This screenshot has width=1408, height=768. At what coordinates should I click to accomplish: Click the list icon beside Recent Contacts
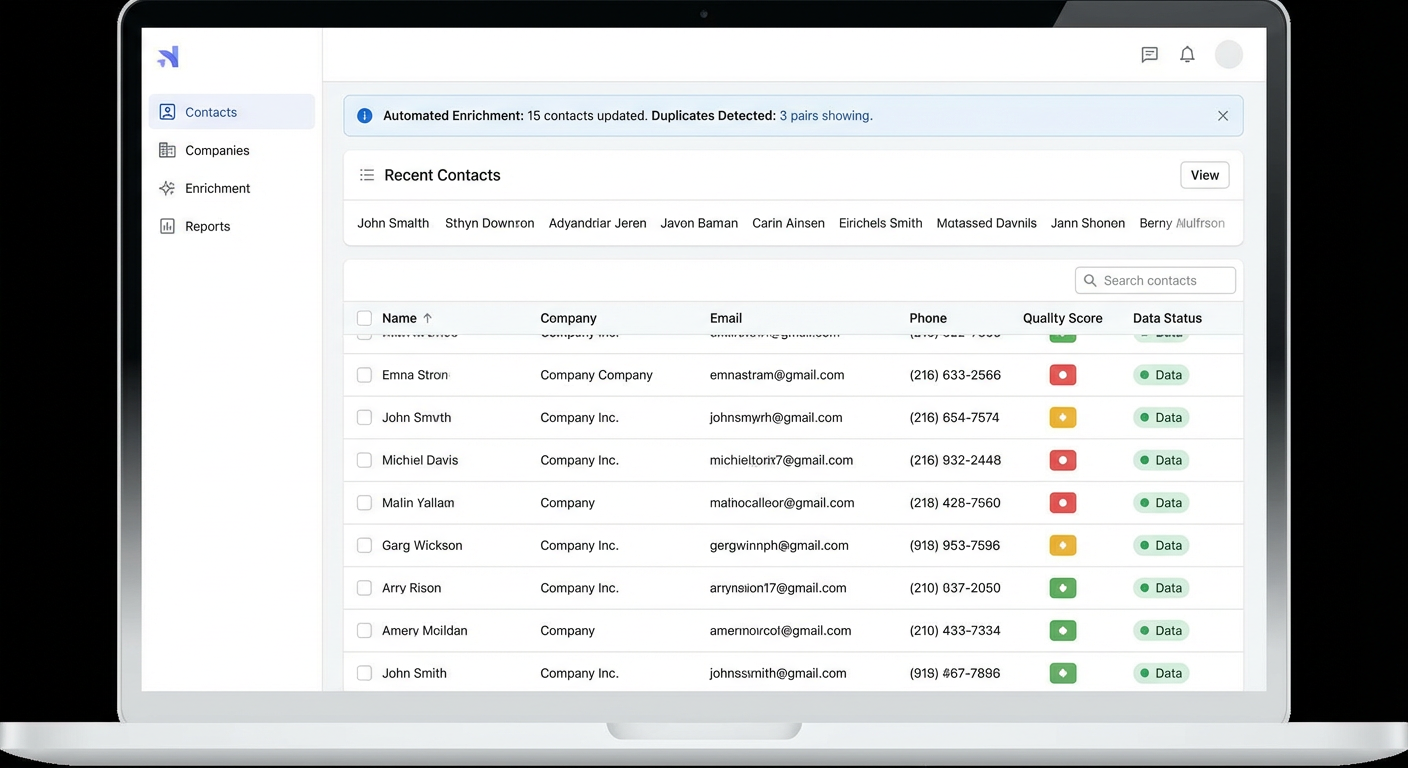[x=367, y=175]
